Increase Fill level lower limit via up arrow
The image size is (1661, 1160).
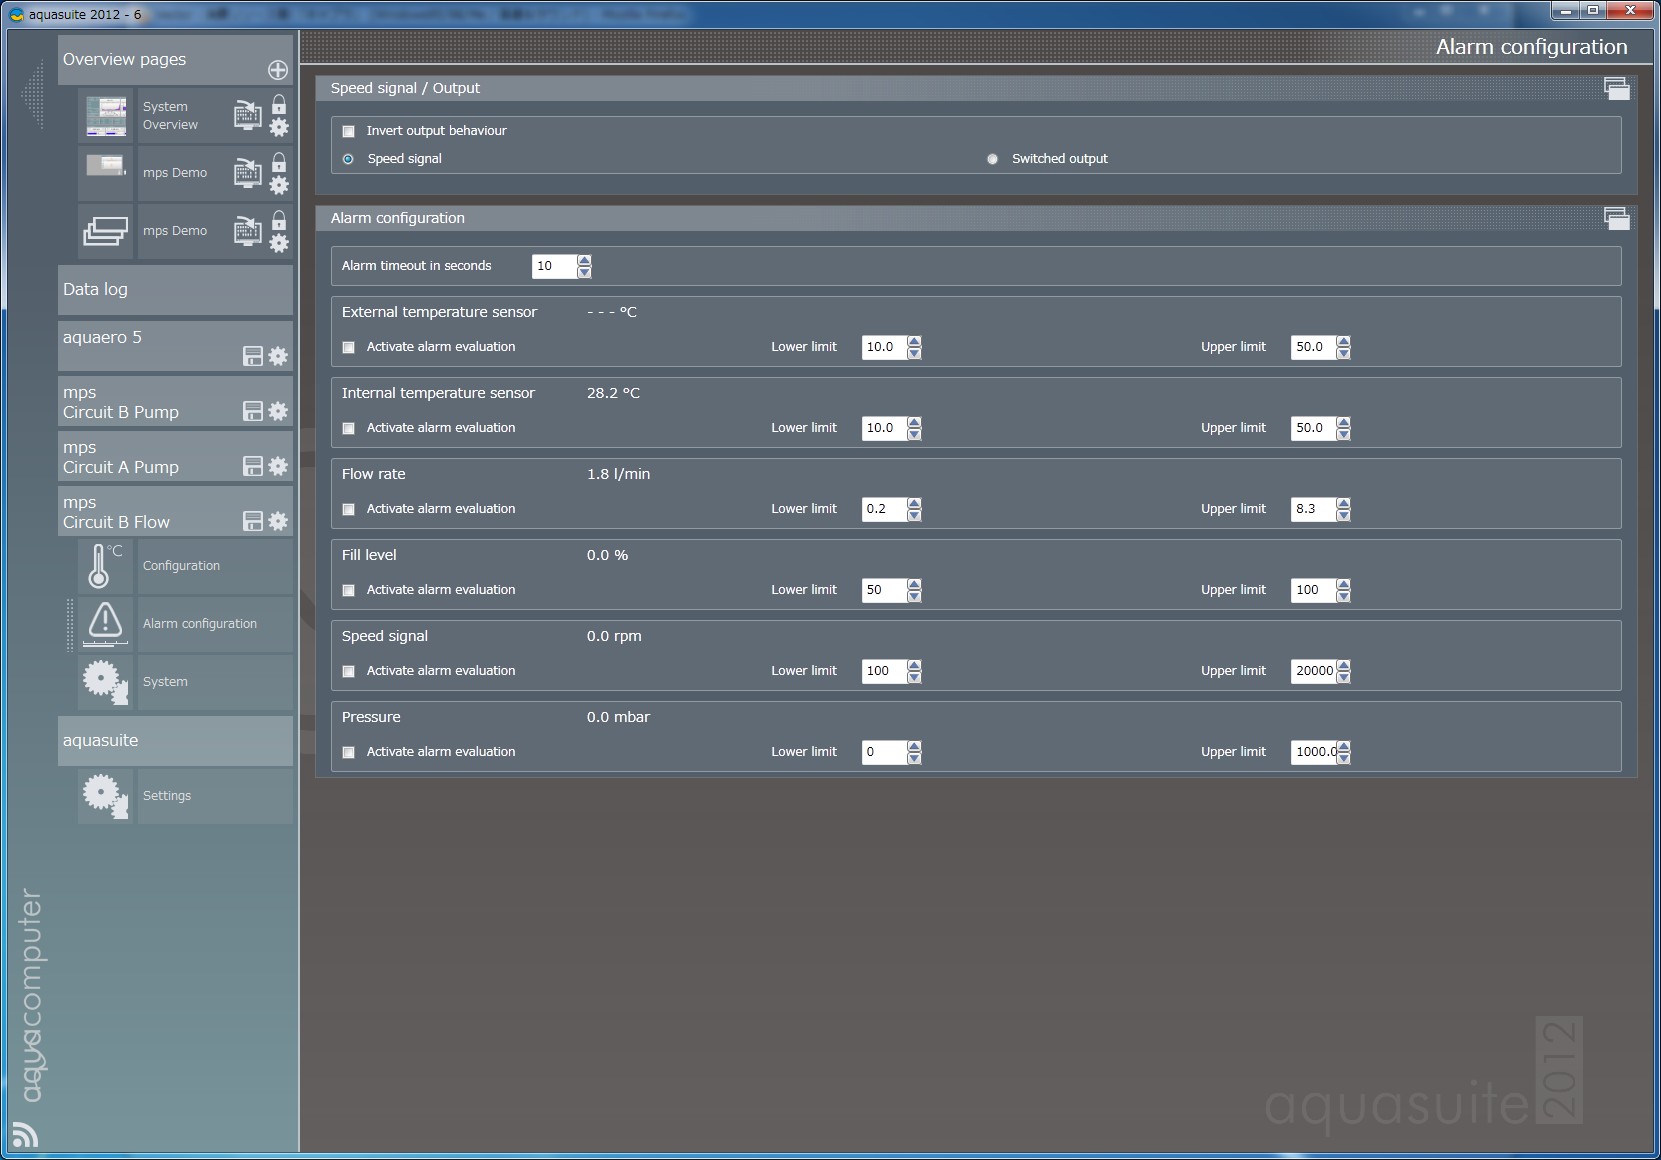point(914,584)
